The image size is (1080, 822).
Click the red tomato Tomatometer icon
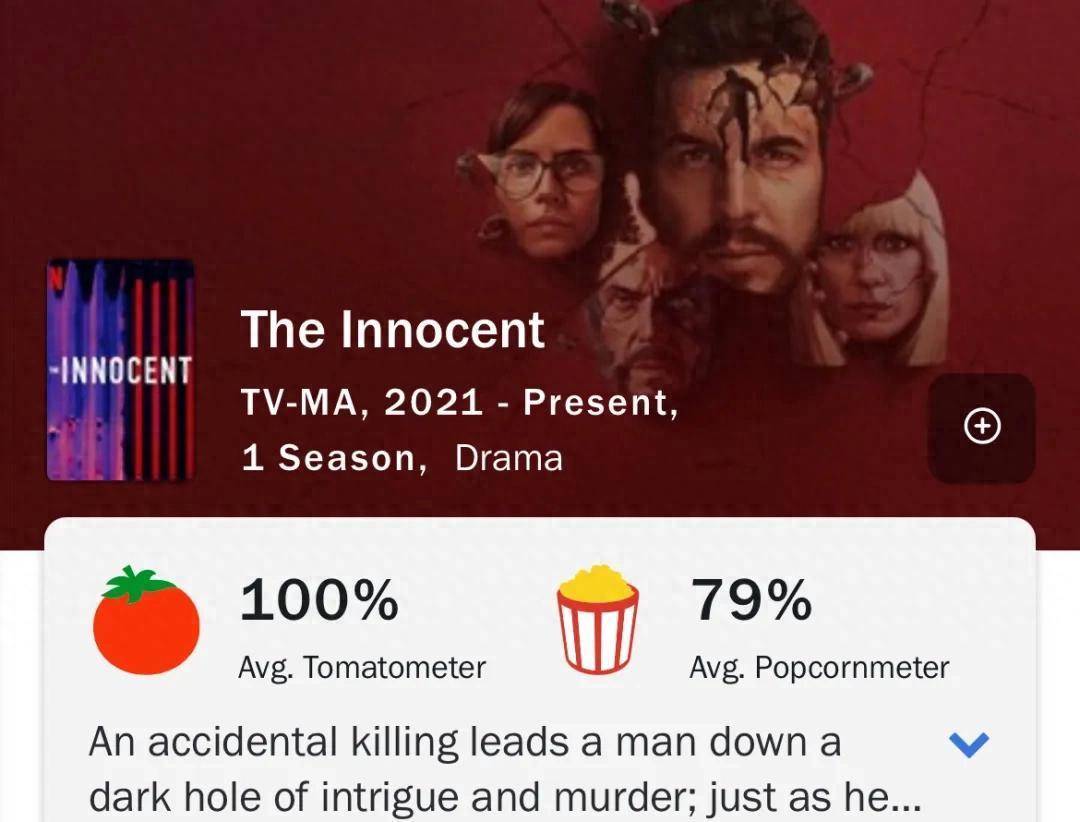[146, 620]
